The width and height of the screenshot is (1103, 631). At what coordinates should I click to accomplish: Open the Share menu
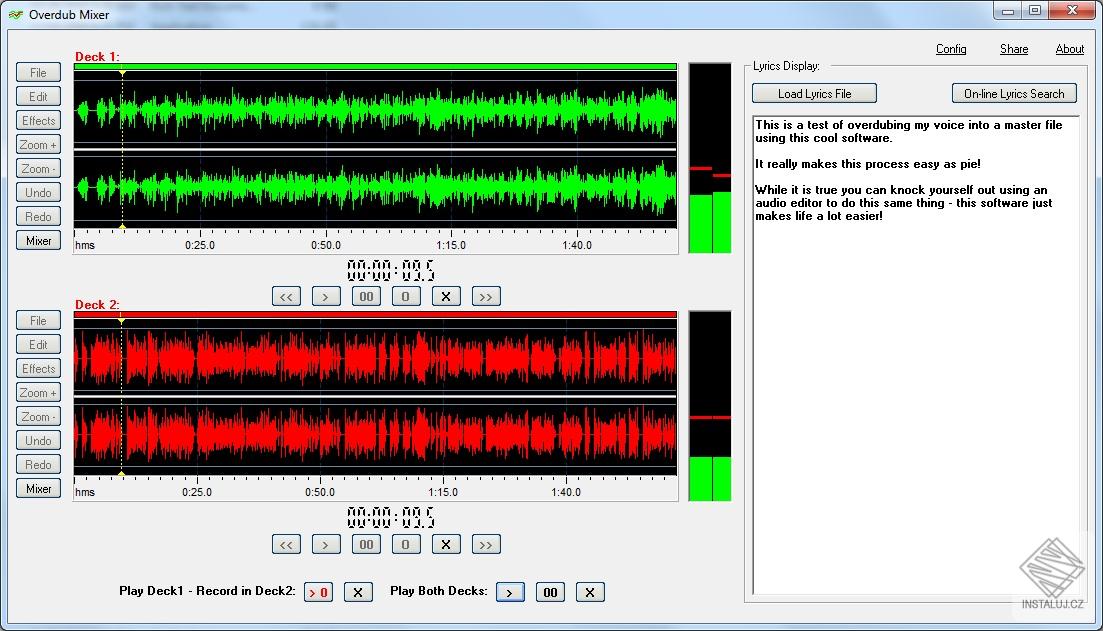pos(1013,49)
